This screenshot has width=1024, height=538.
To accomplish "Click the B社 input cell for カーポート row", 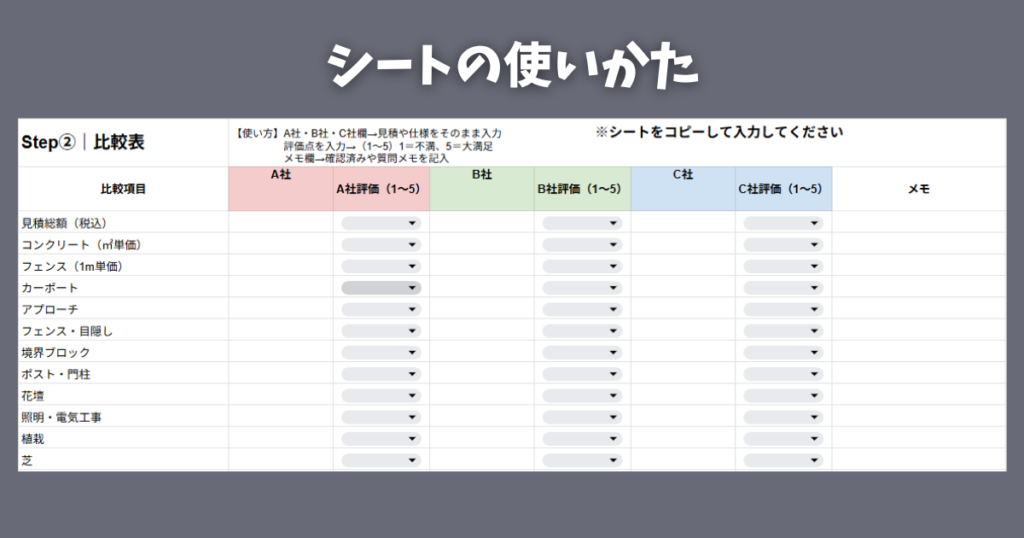I will pyautogui.click(x=481, y=288).
